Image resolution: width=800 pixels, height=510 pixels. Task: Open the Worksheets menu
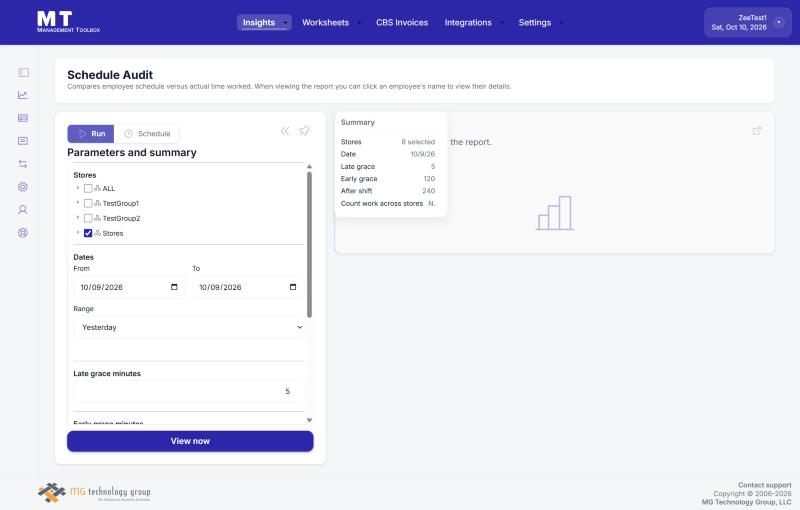pos(331,22)
